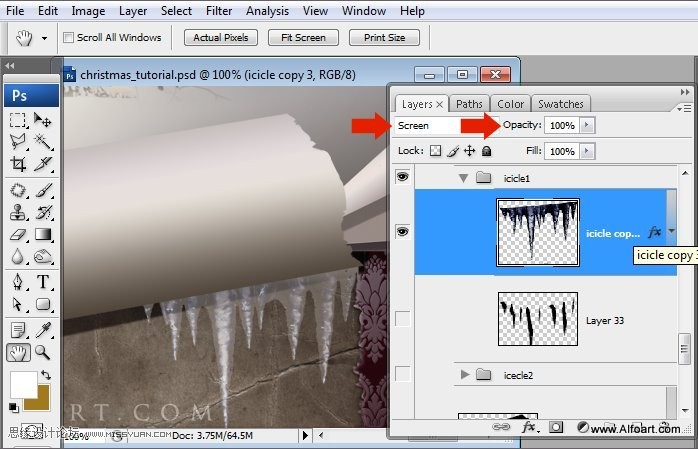698x449 pixels.
Task: Select the Polygonal Lasso tool
Action: (x=17, y=142)
